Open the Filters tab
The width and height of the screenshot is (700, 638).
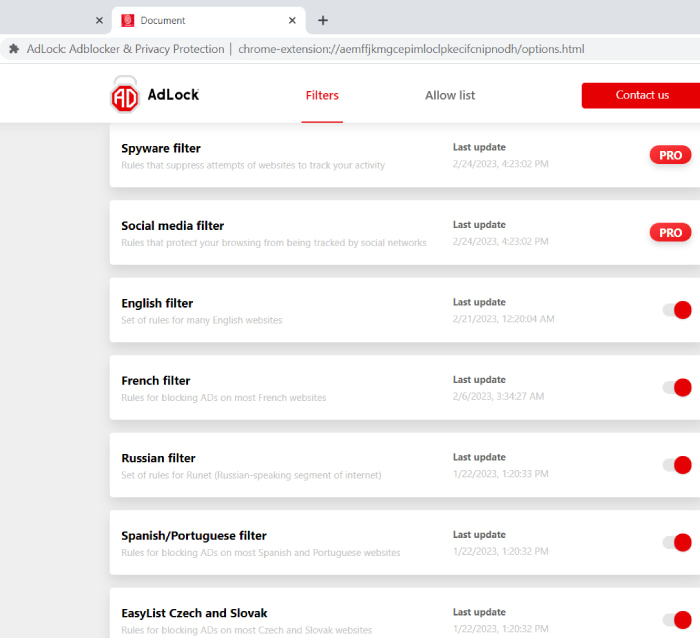(322, 95)
